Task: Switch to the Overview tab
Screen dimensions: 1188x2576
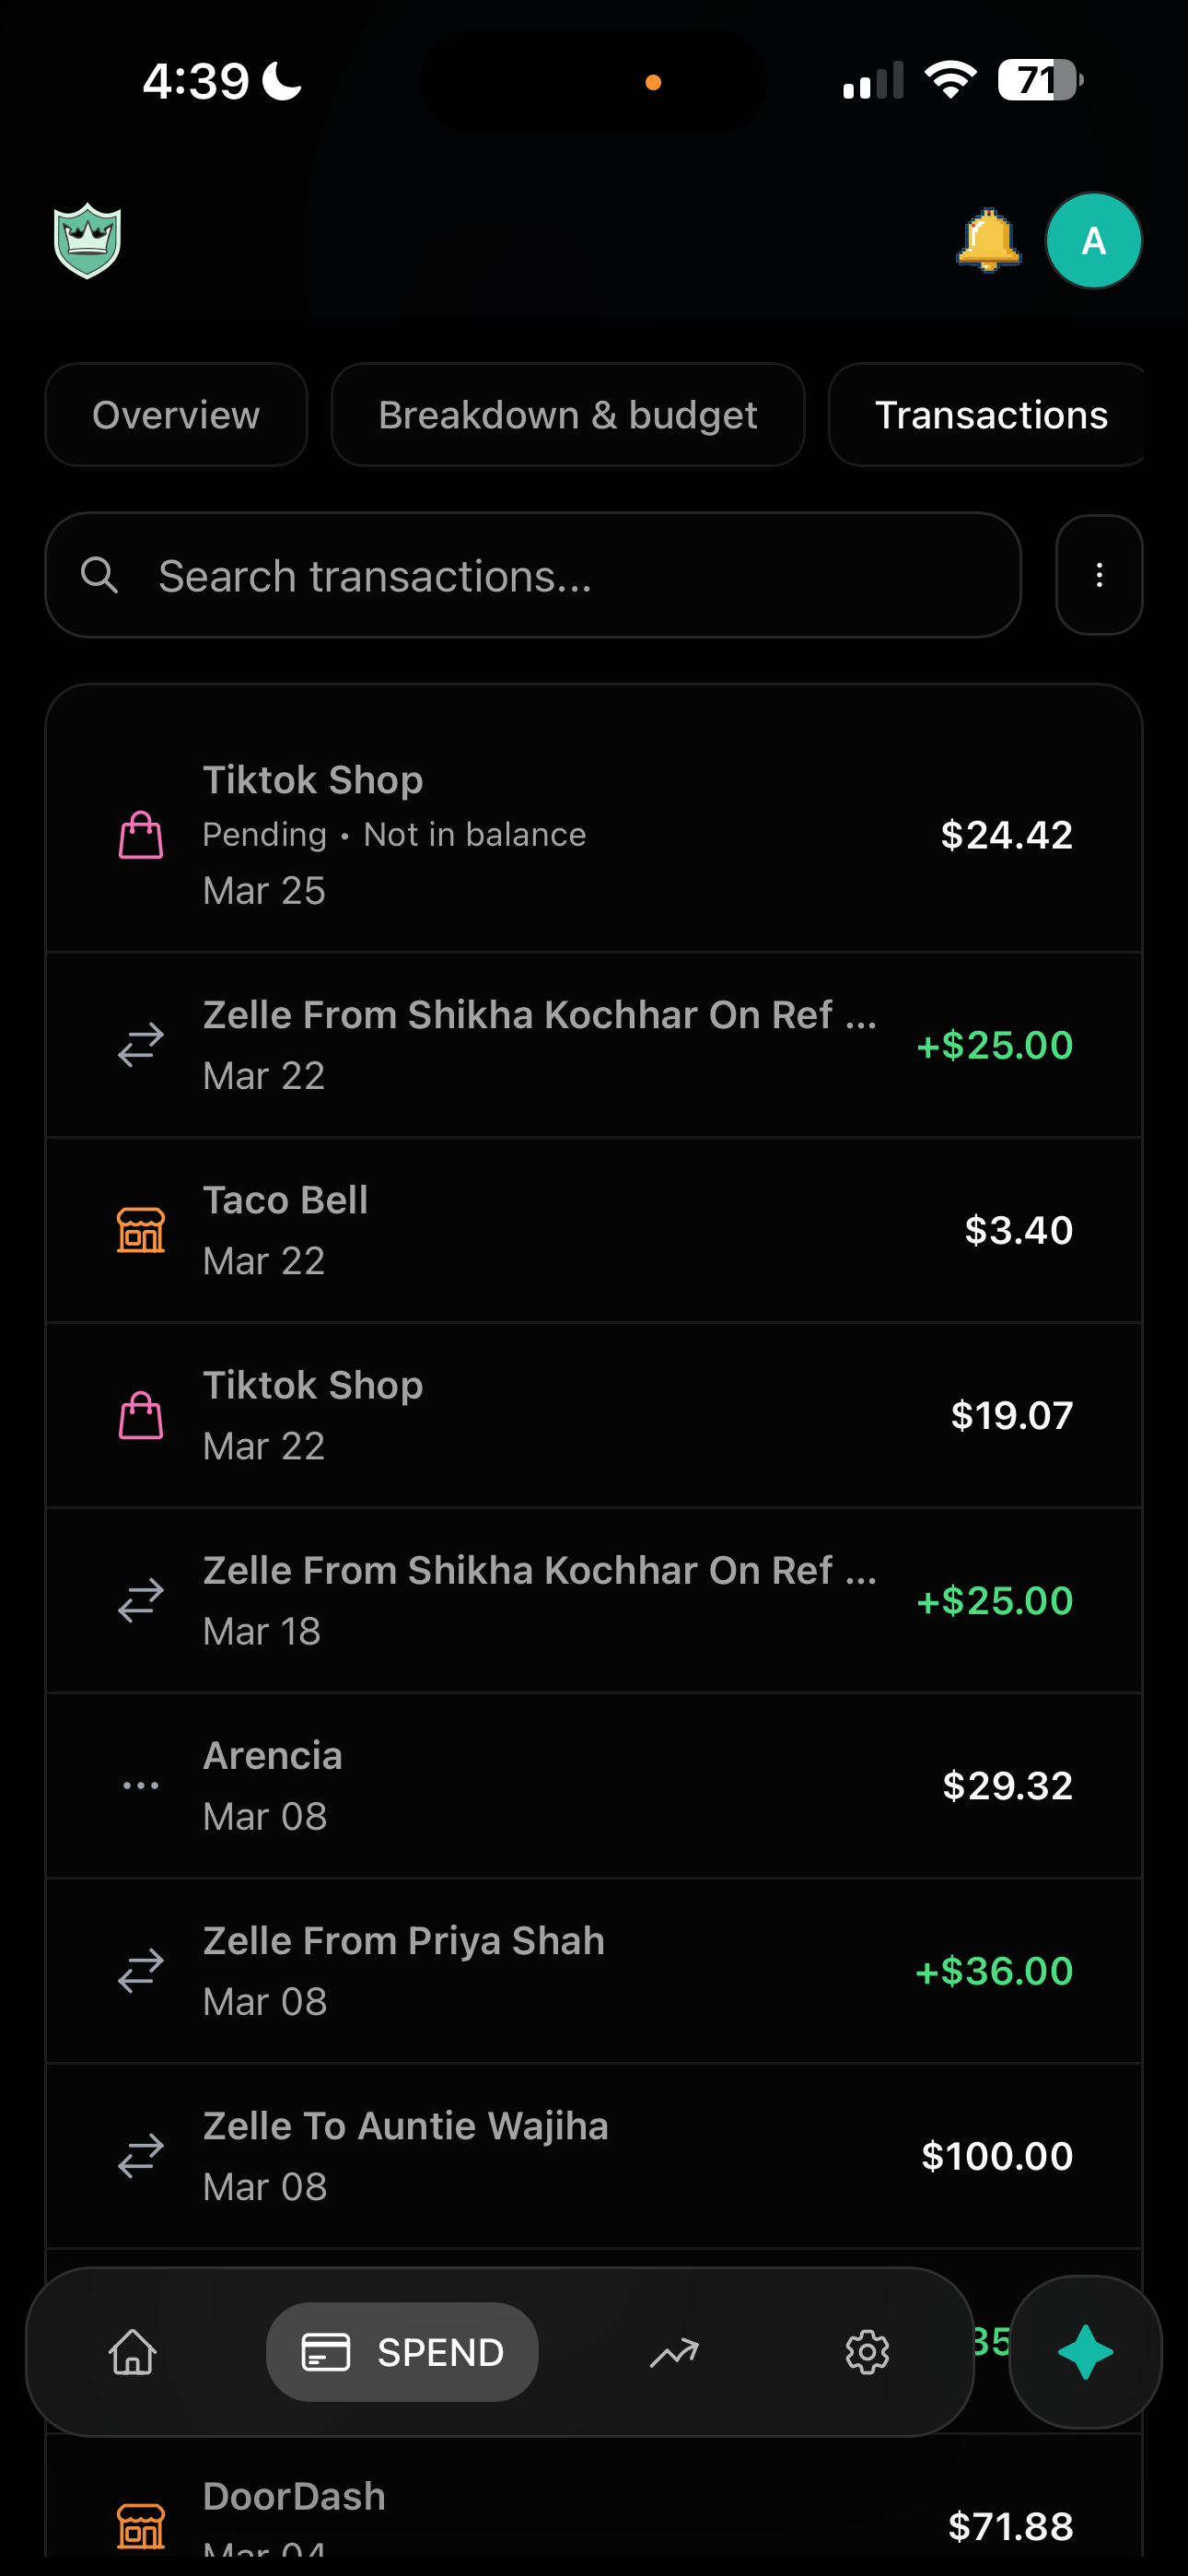Action: tap(176, 415)
